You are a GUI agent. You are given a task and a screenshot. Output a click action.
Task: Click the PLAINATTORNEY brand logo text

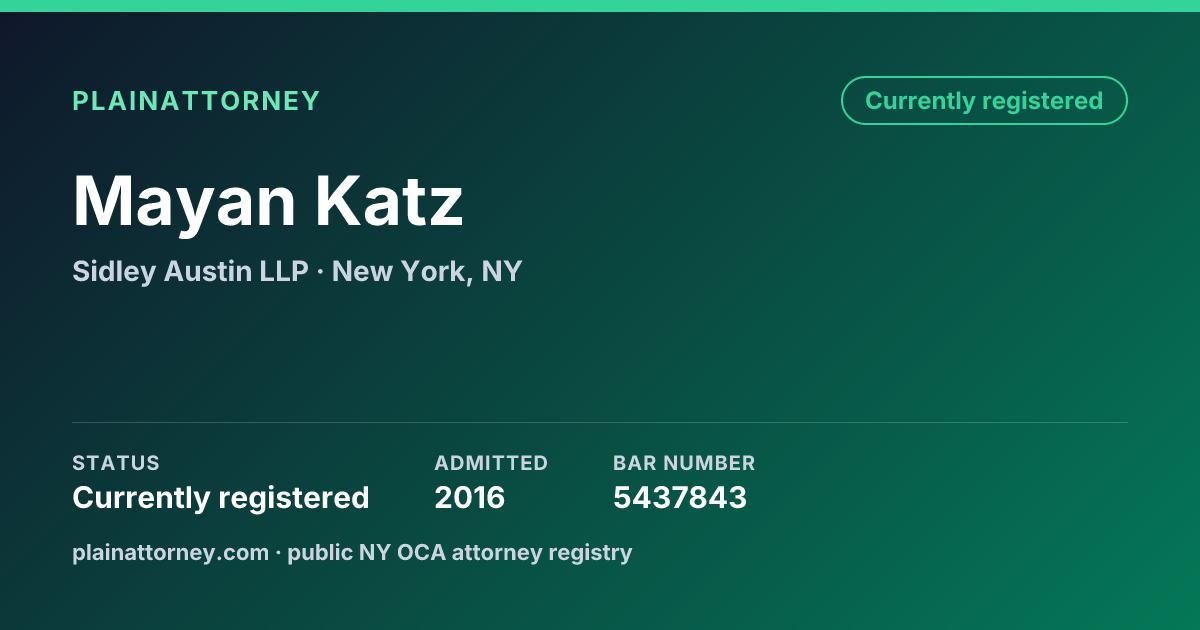click(x=196, y=101)
